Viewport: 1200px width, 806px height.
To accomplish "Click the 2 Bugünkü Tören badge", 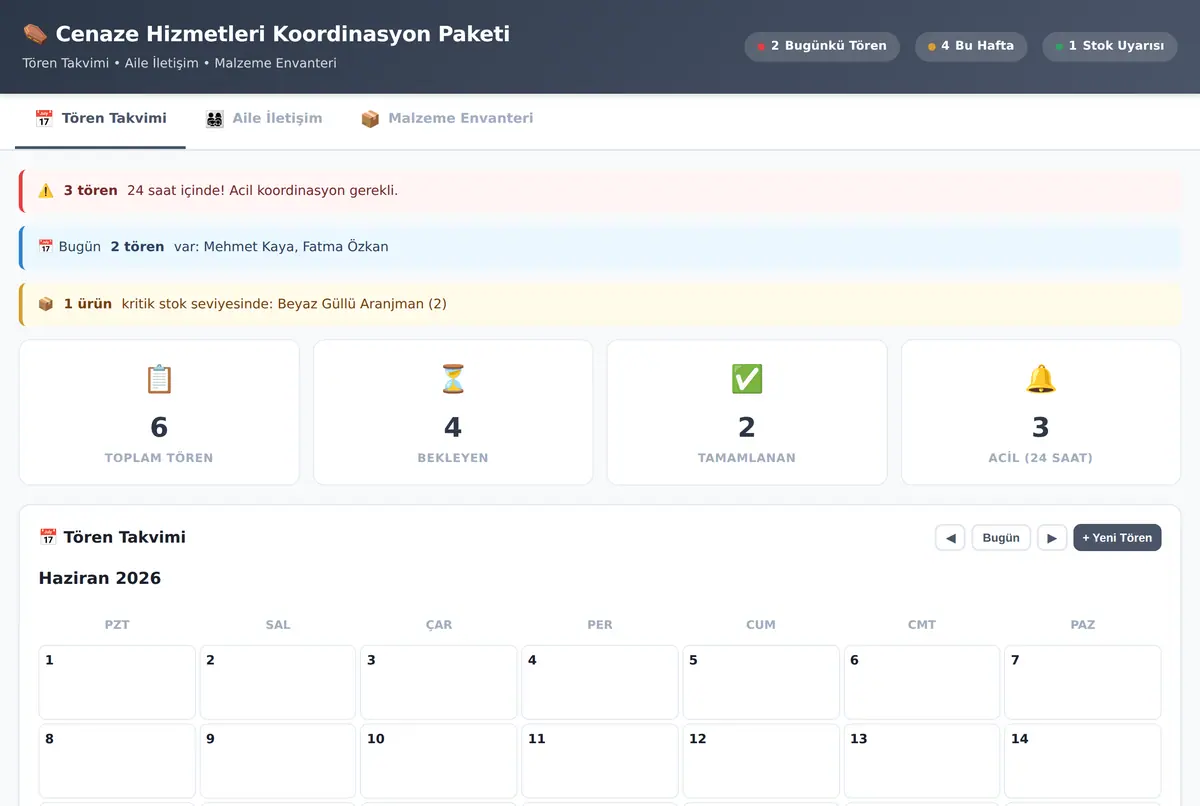I will pos(822,46).
